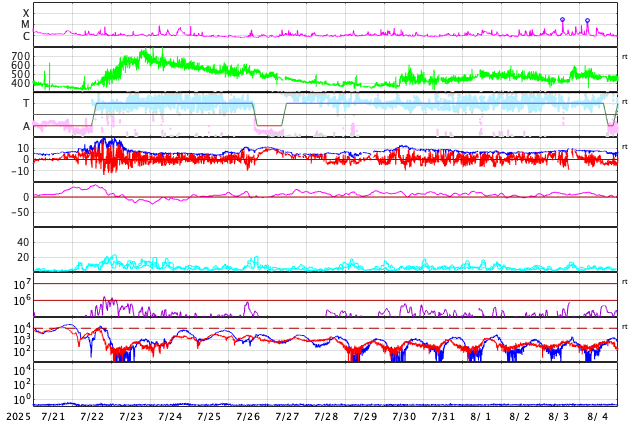The width and height of the screenshot is (634, 424).
Task: Click the 0 label above -50
Action: 26,197
